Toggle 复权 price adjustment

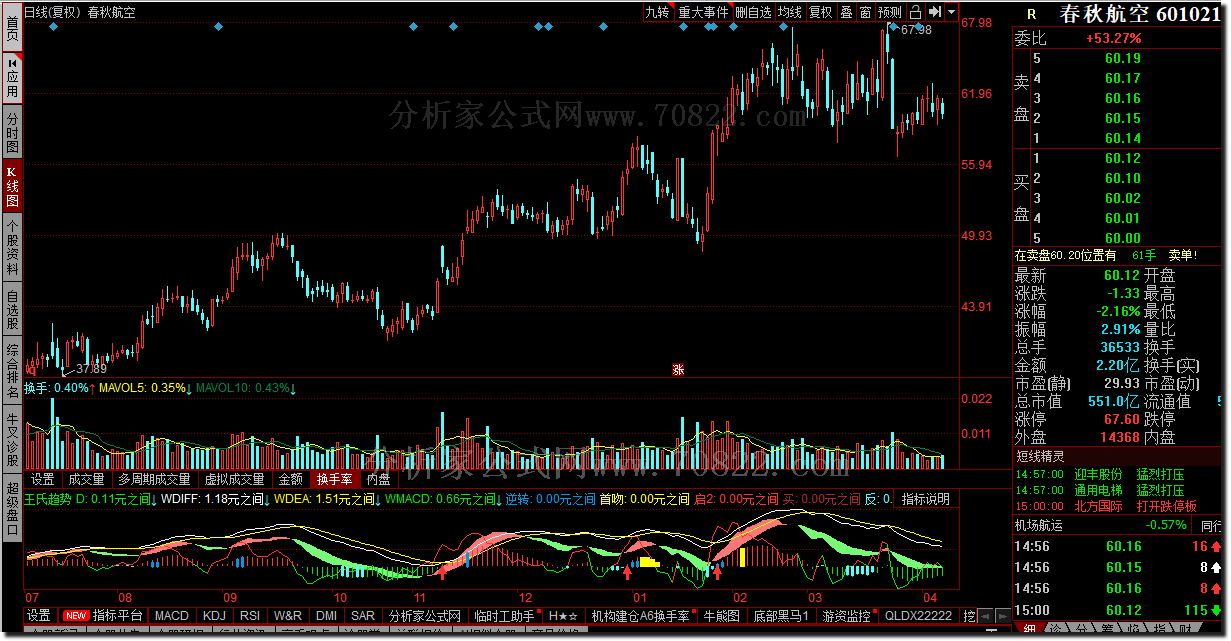(821, 12)
